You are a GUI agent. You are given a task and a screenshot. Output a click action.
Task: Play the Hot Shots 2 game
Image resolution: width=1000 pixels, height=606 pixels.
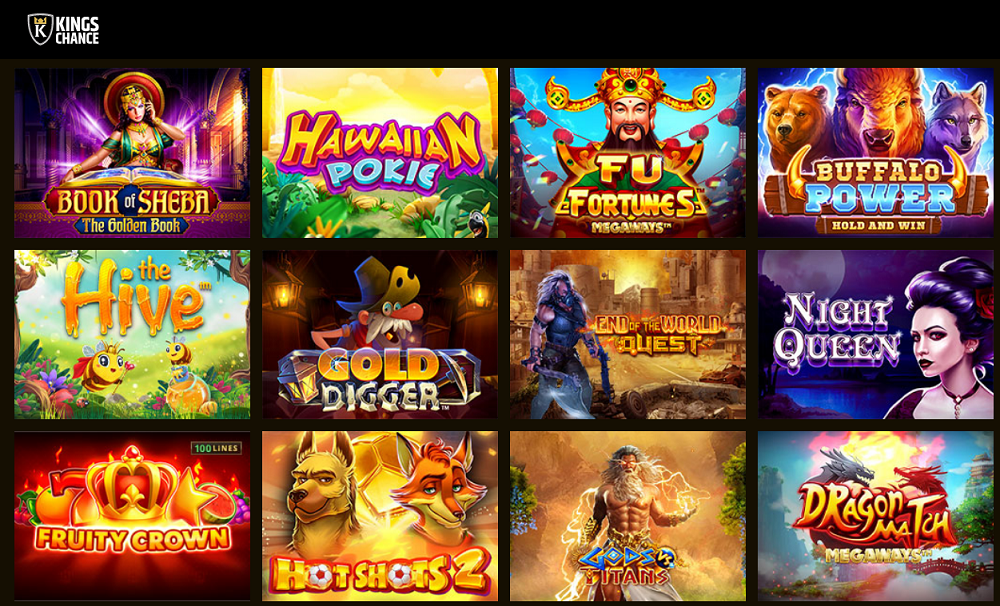pyautogui.click(x=379, y=515)
